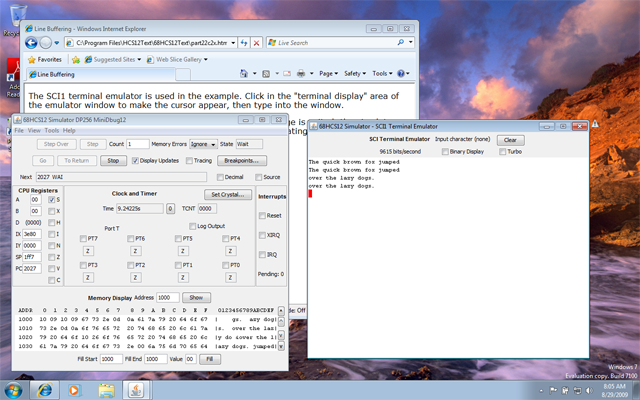
Task: Click the Memory Display Address field
Action: pos(167,298)
